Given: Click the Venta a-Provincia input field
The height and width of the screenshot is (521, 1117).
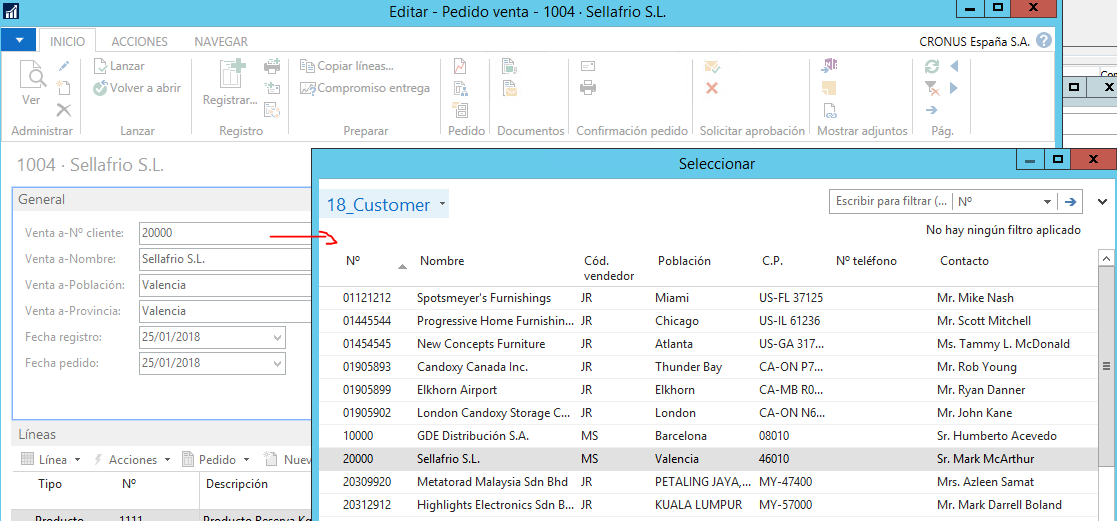Looking at the screenshot, I should pyautogui.click(x=225, y=311).
